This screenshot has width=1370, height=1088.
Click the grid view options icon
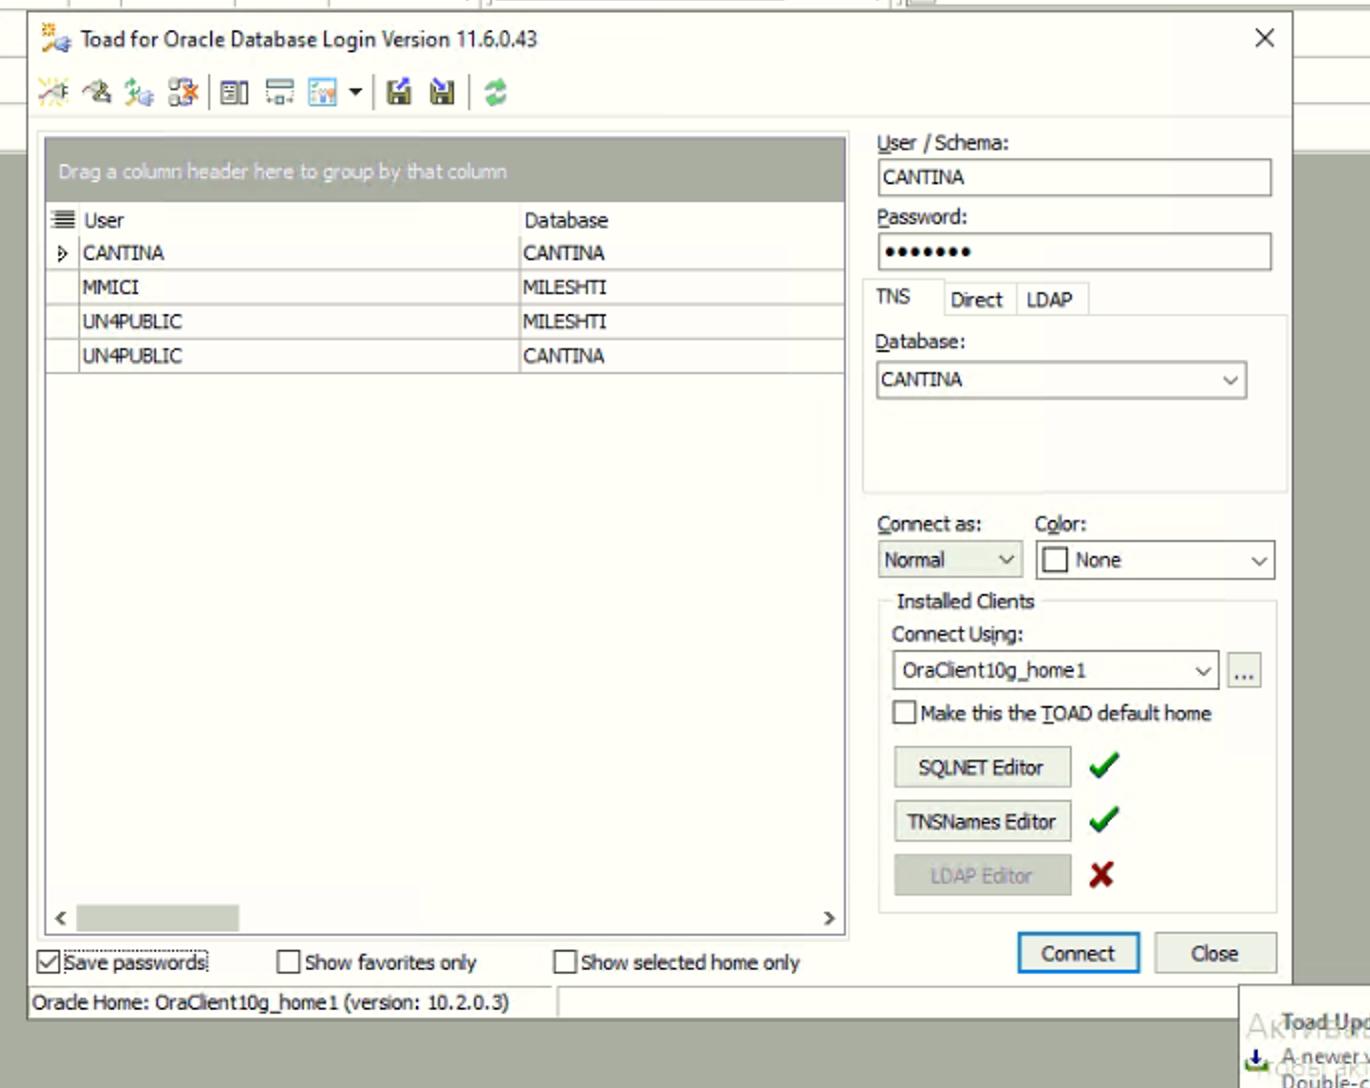[323, 93]
